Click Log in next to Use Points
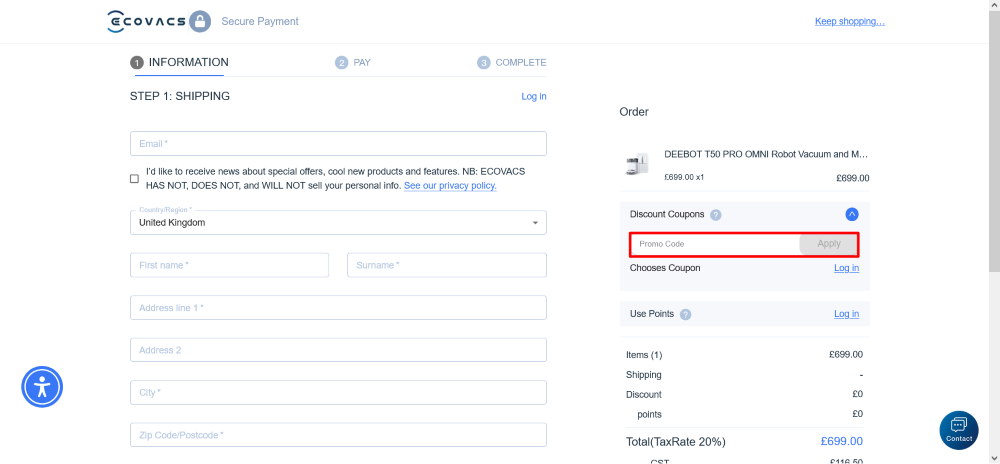Viewport: 1000px width, 464px height. tap(846, 314)
